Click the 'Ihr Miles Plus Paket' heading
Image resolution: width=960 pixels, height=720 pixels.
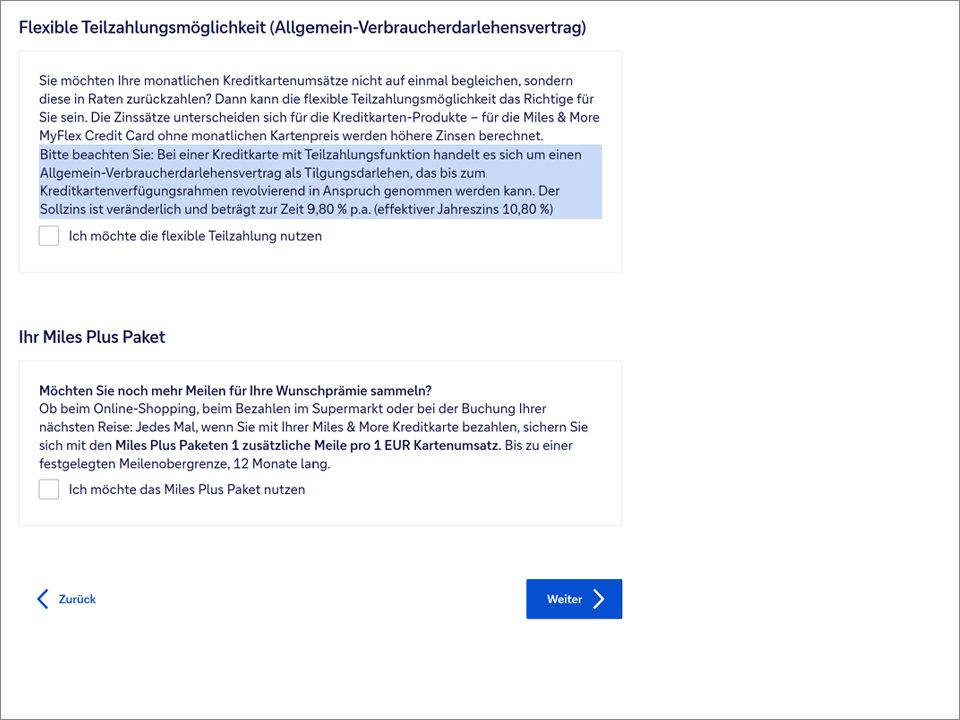coord(92,337)
